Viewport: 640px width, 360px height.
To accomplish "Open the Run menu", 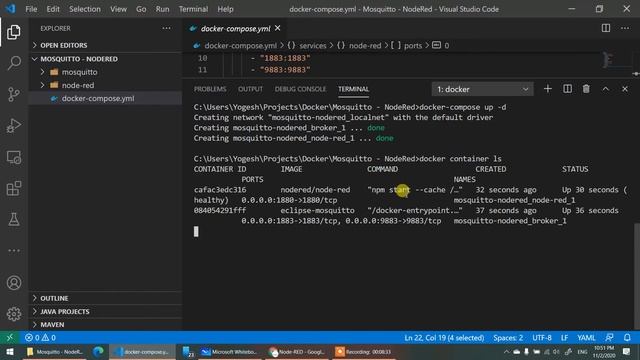I will coord(162,9).
